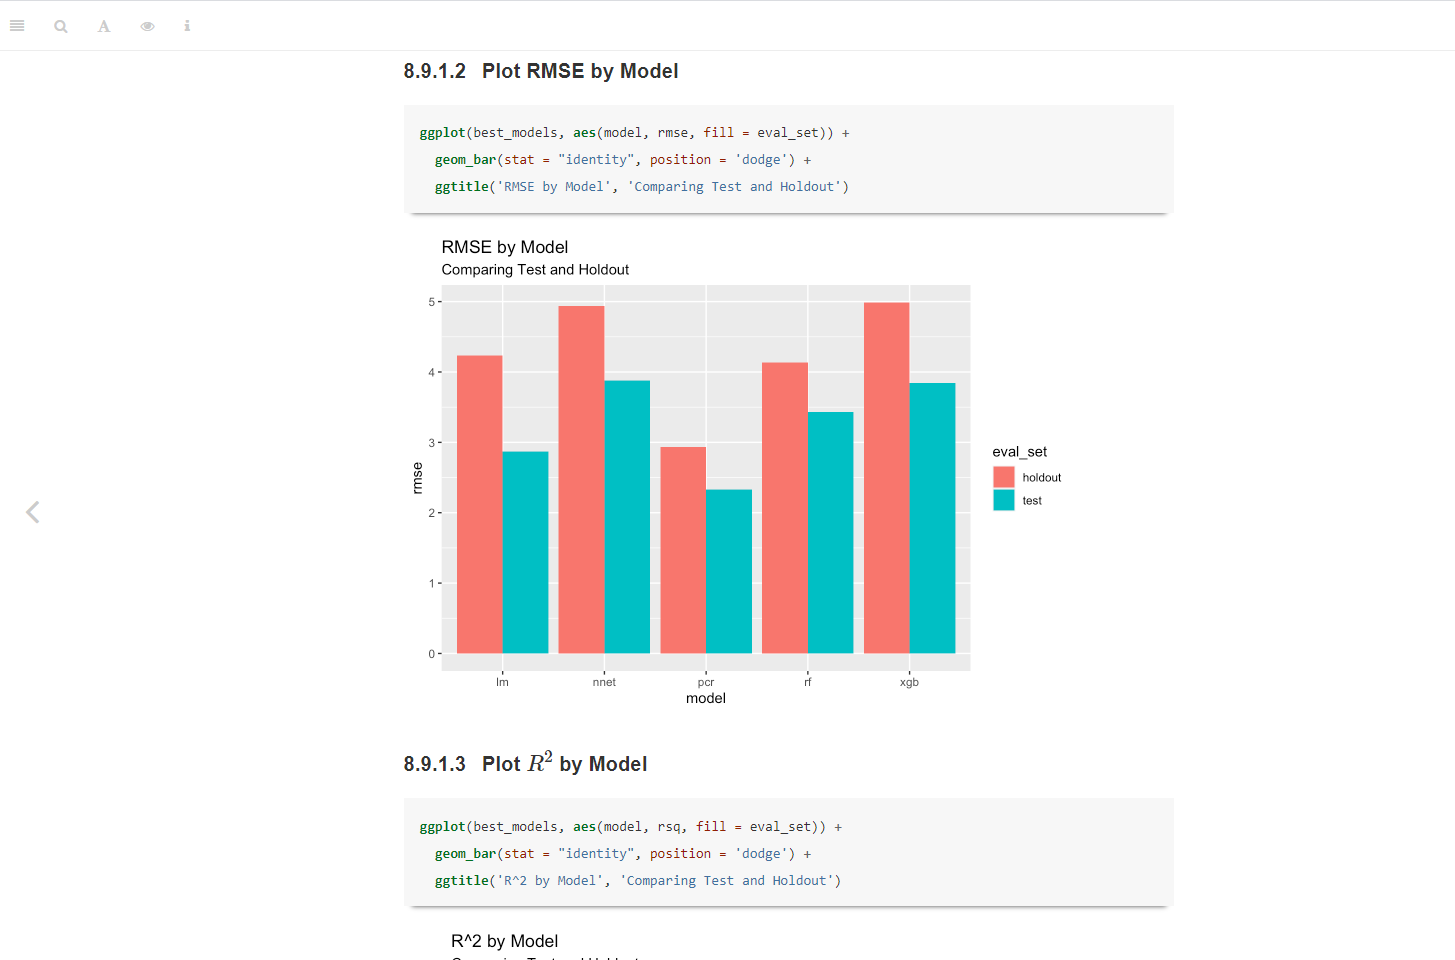1455x960 pixels.
Task: Click the 'model' x-axis label
Action: [706, 698]
